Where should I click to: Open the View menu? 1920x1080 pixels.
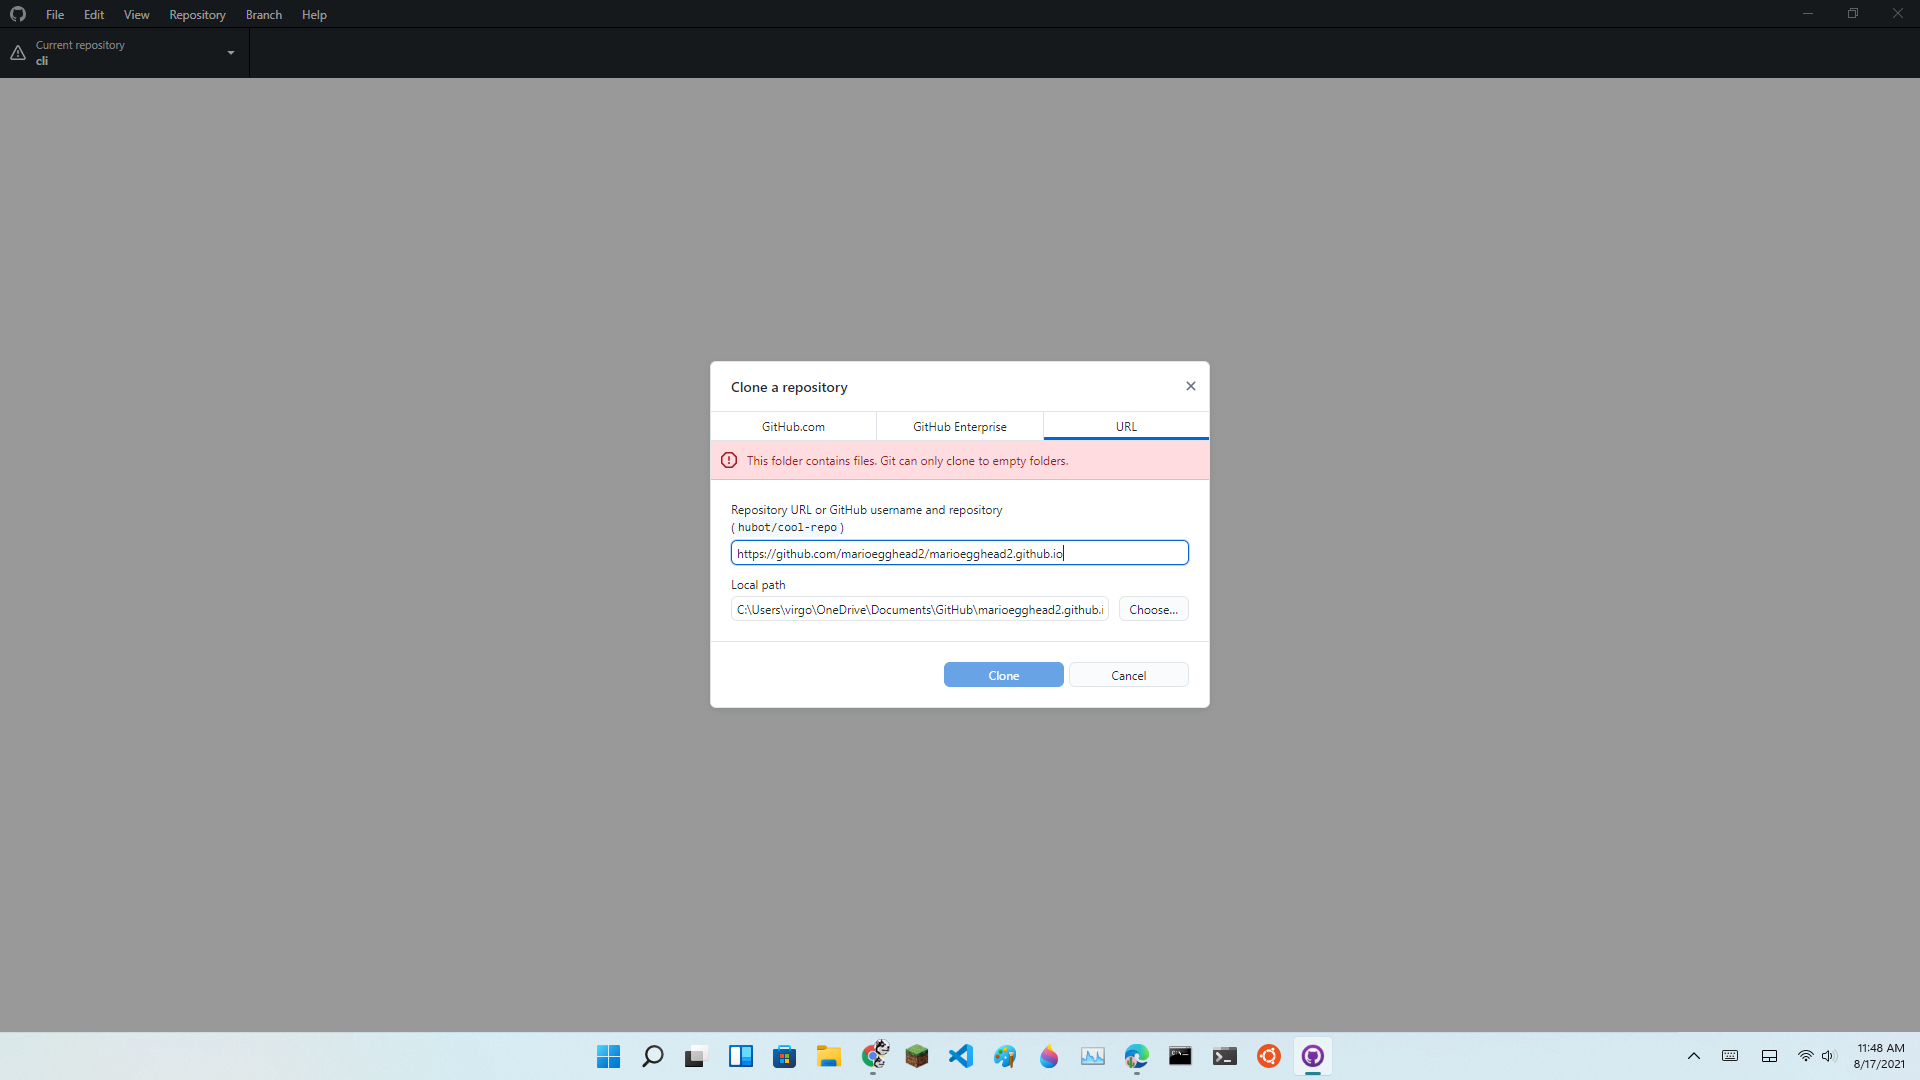pyautogui.click(x=137, y=14)
